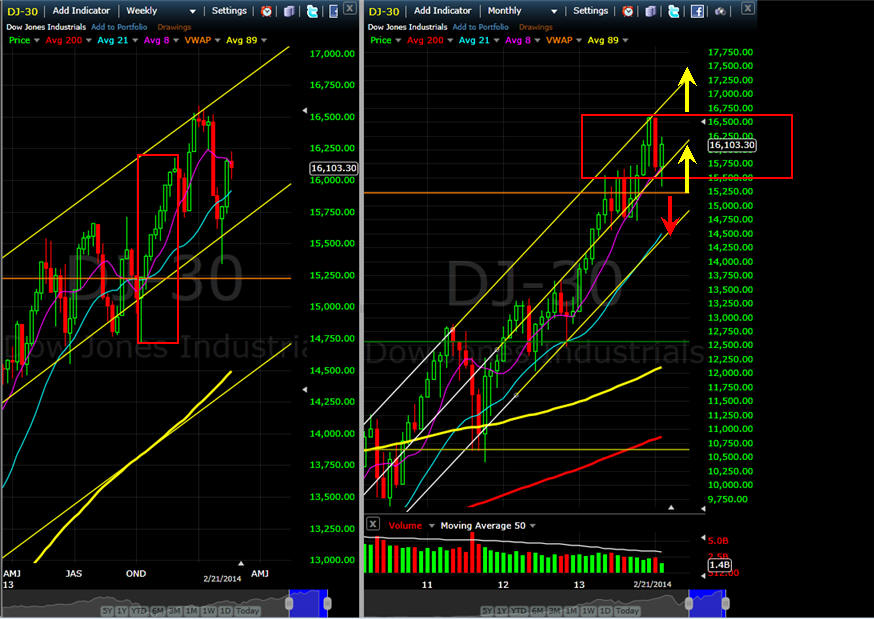The width and height of the screenshot is (874, 619).
Task: Select YTD range in Weekly chart
Action: click(139, 611)
